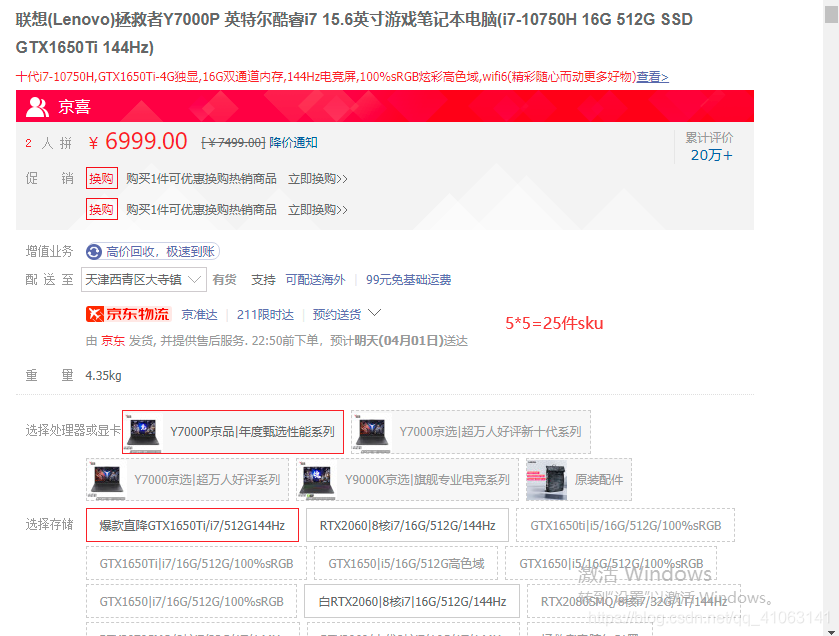
Task: Click the second 立即换购>> link
Action: pyautogui.click(x=318, y=210)
